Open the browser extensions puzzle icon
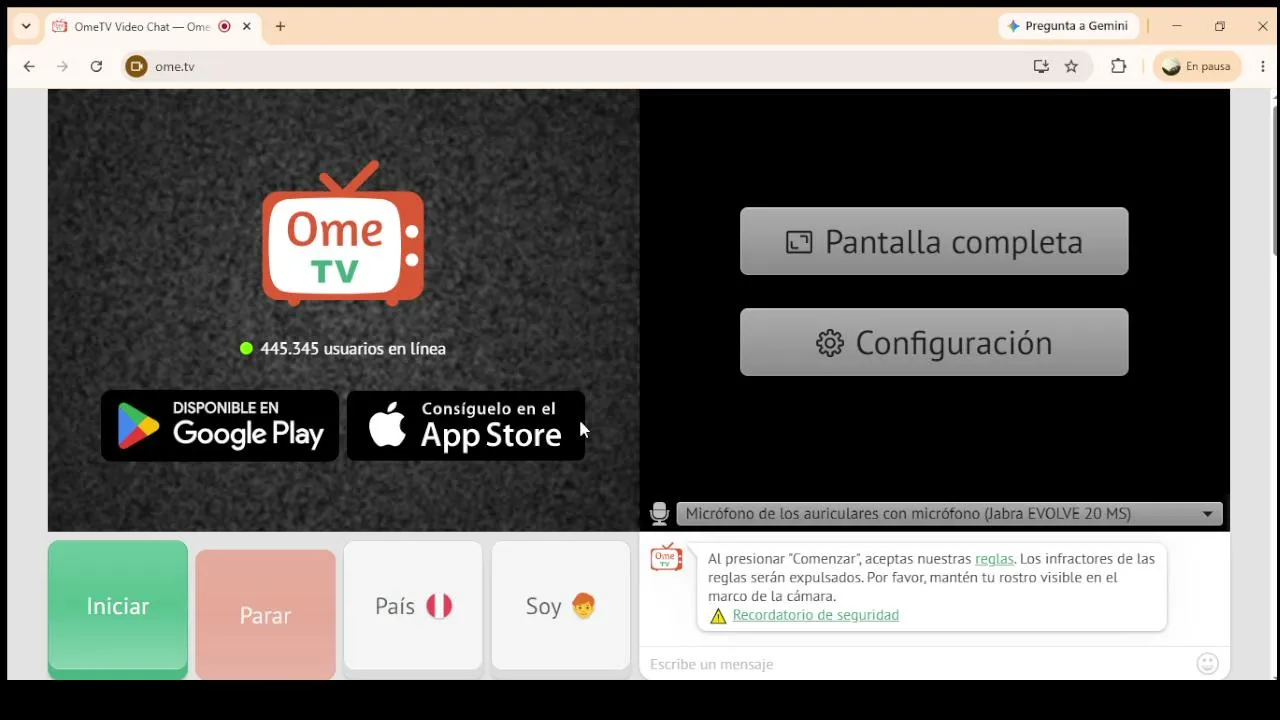Viewport: 1280px width, 720px height. [x=1118, y=66]
